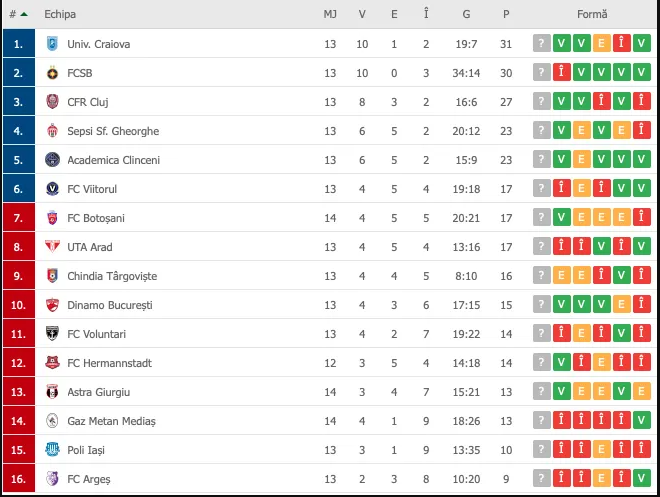This screenshot has width=660, height=497.
Task: Click the FCSB club crest icon
Action: point(53,73)
